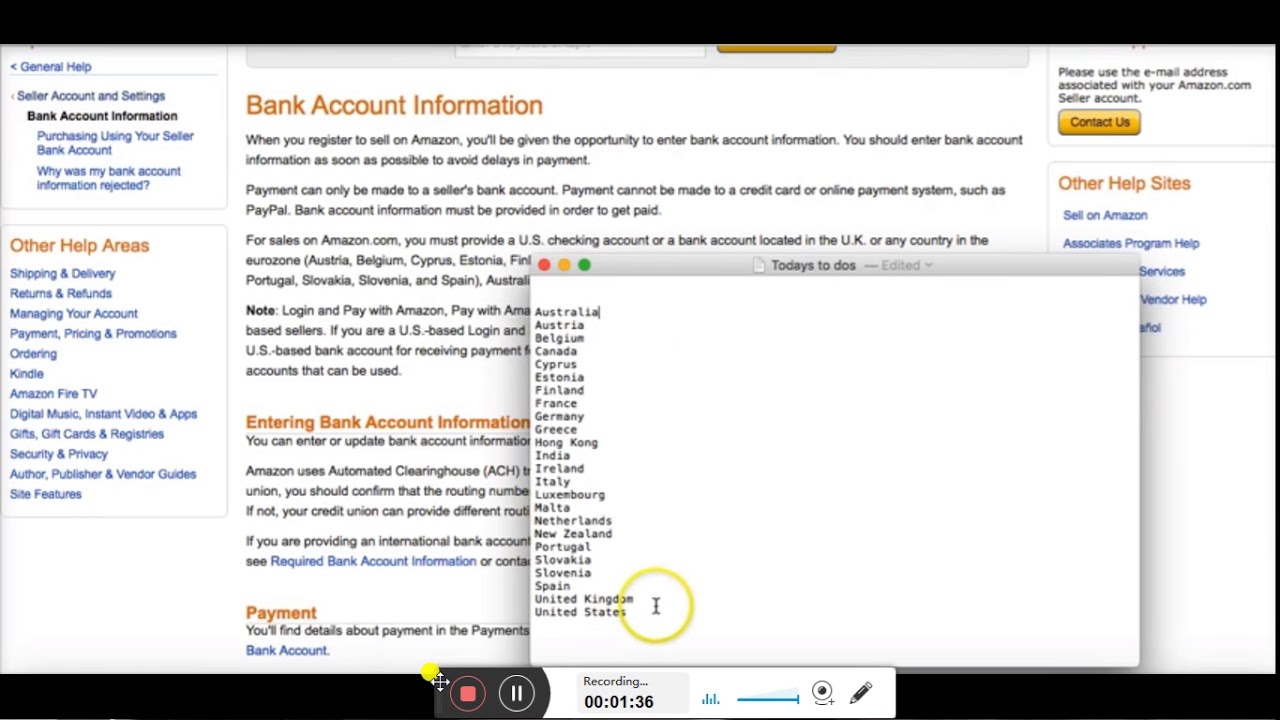This screenshot has width=1280, height=720.
Task: Click Netherlands in the notes list
Action: pos(573,520)
